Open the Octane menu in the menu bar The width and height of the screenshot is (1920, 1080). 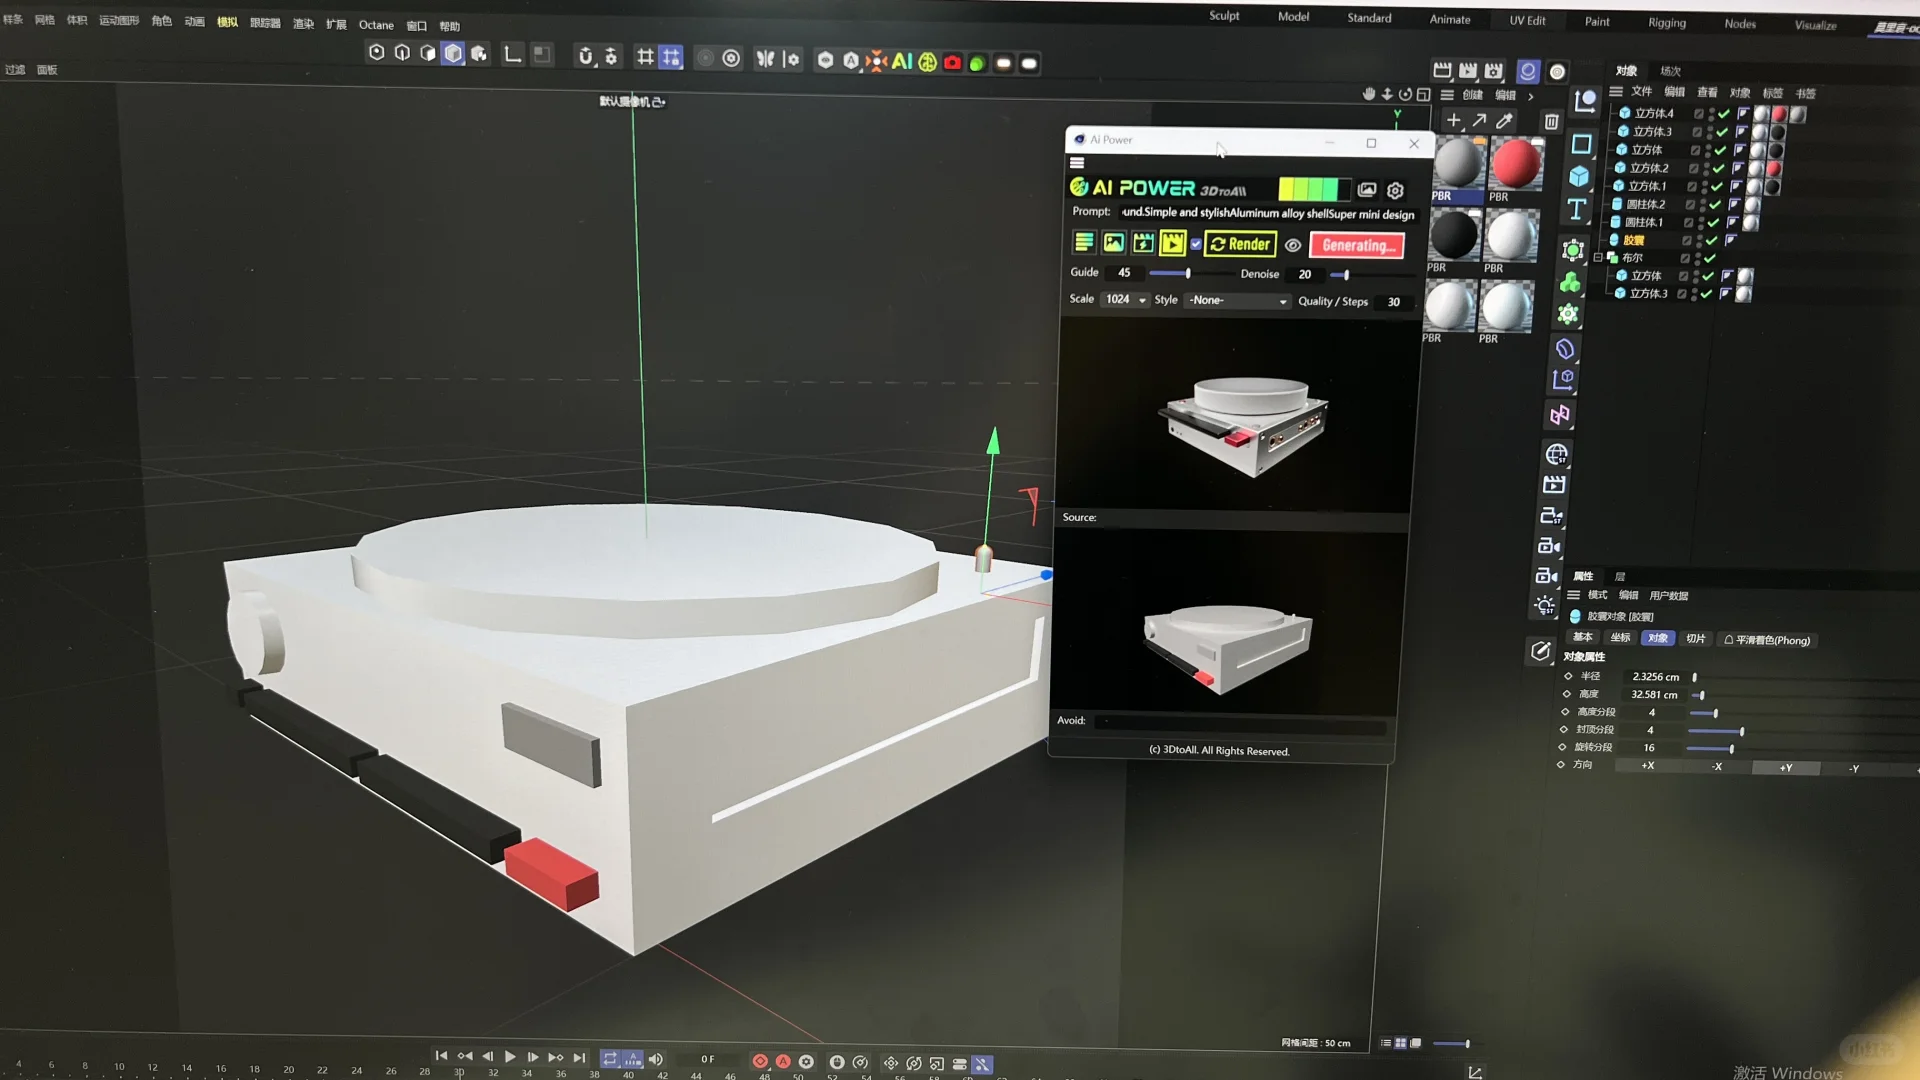pyautogui.click(x=376, y=25)
